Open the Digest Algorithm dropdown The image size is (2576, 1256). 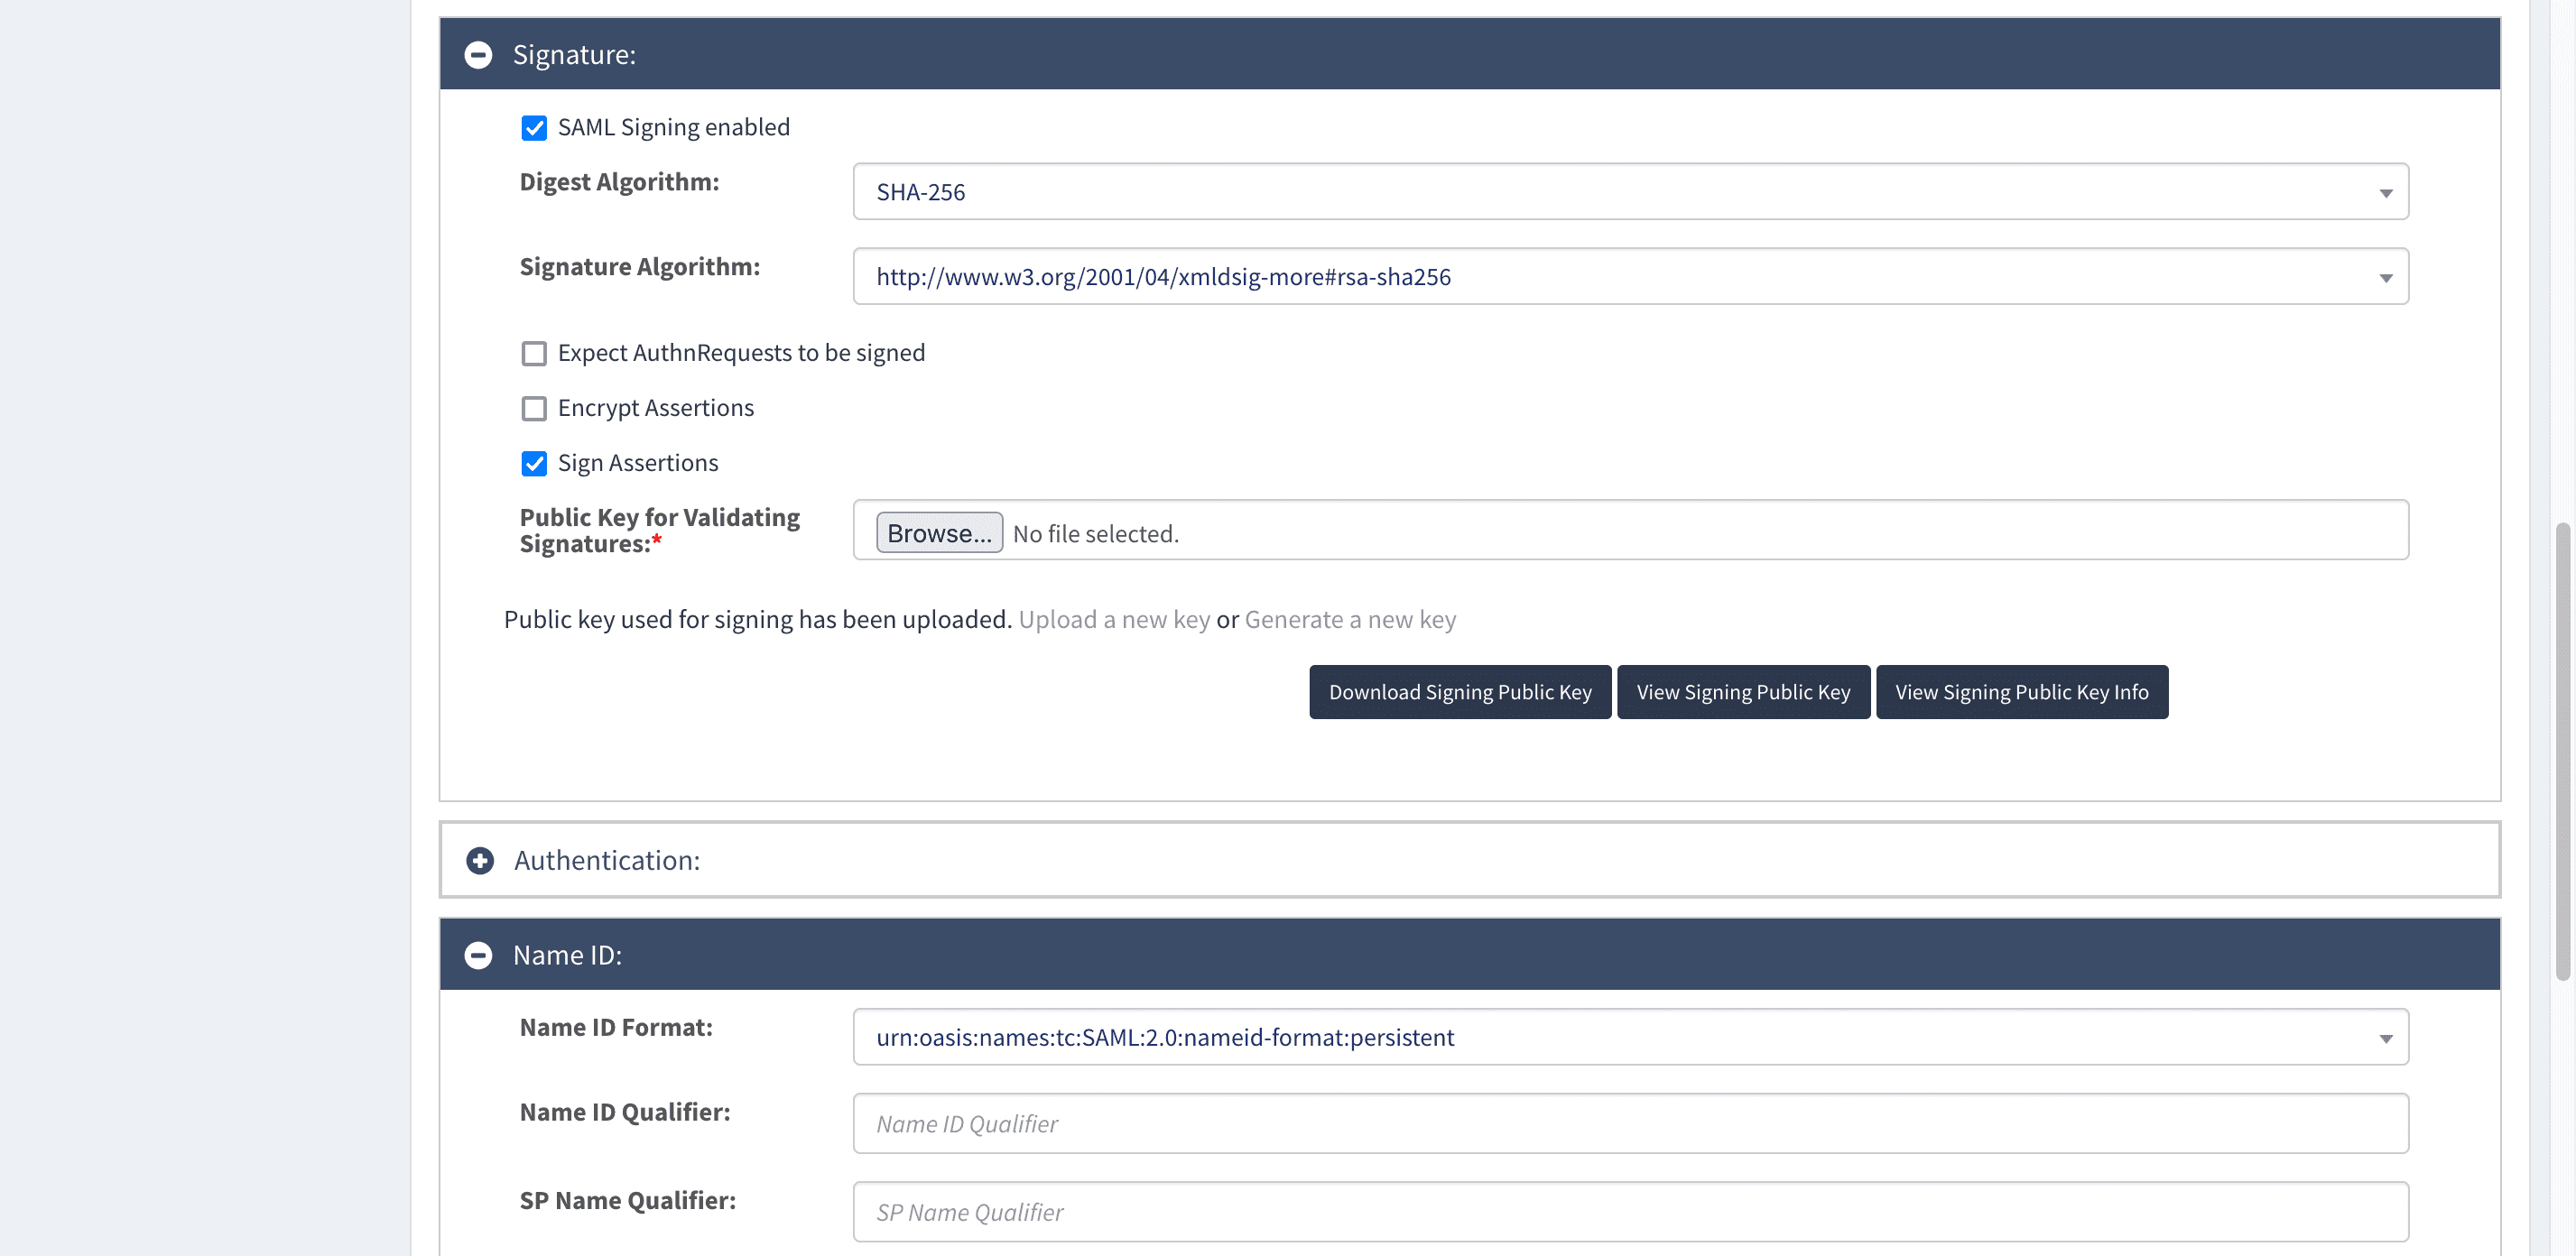pyautogui.click(x=1630, y=192)
